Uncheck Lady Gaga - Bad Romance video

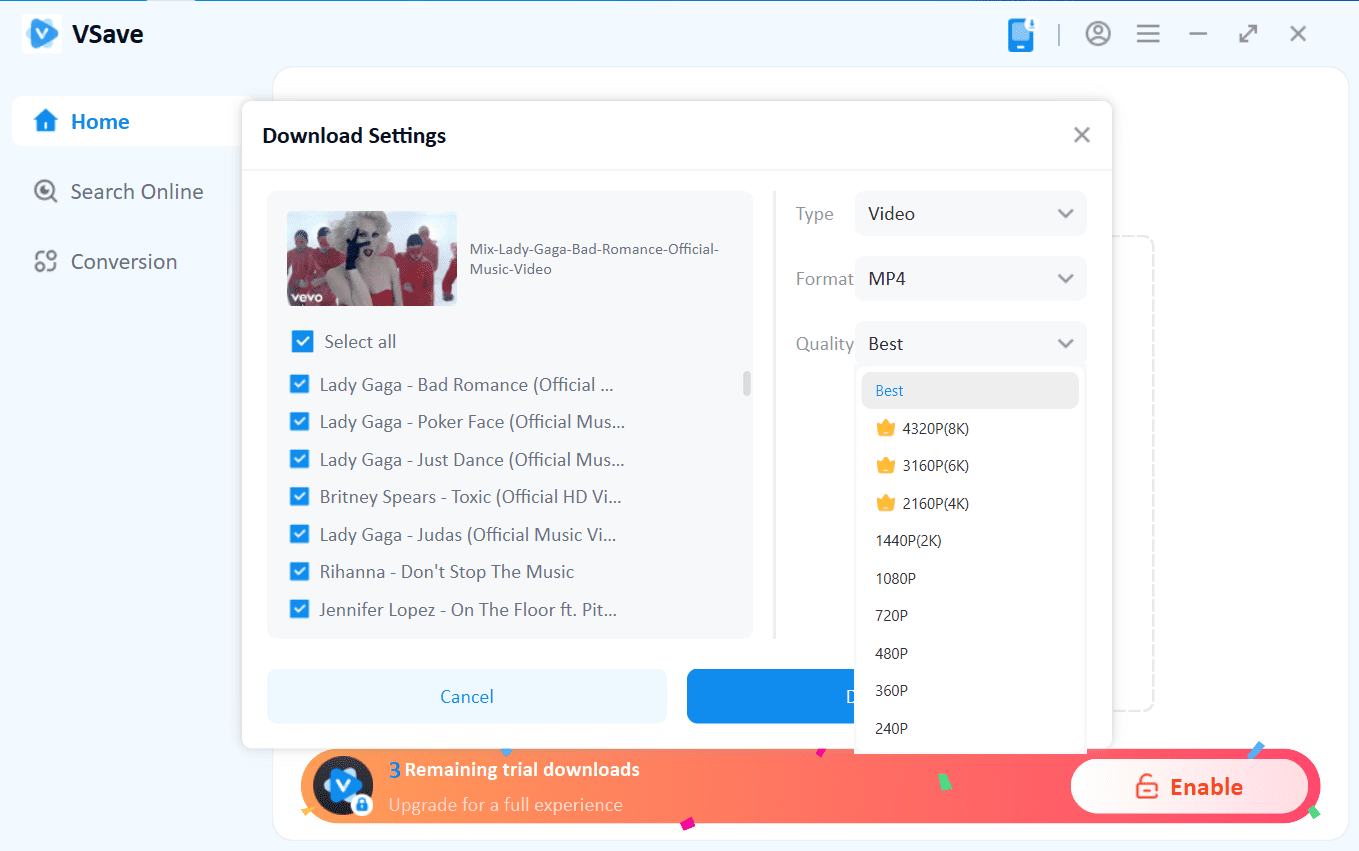pyautogui.click(x=299, y=385)
